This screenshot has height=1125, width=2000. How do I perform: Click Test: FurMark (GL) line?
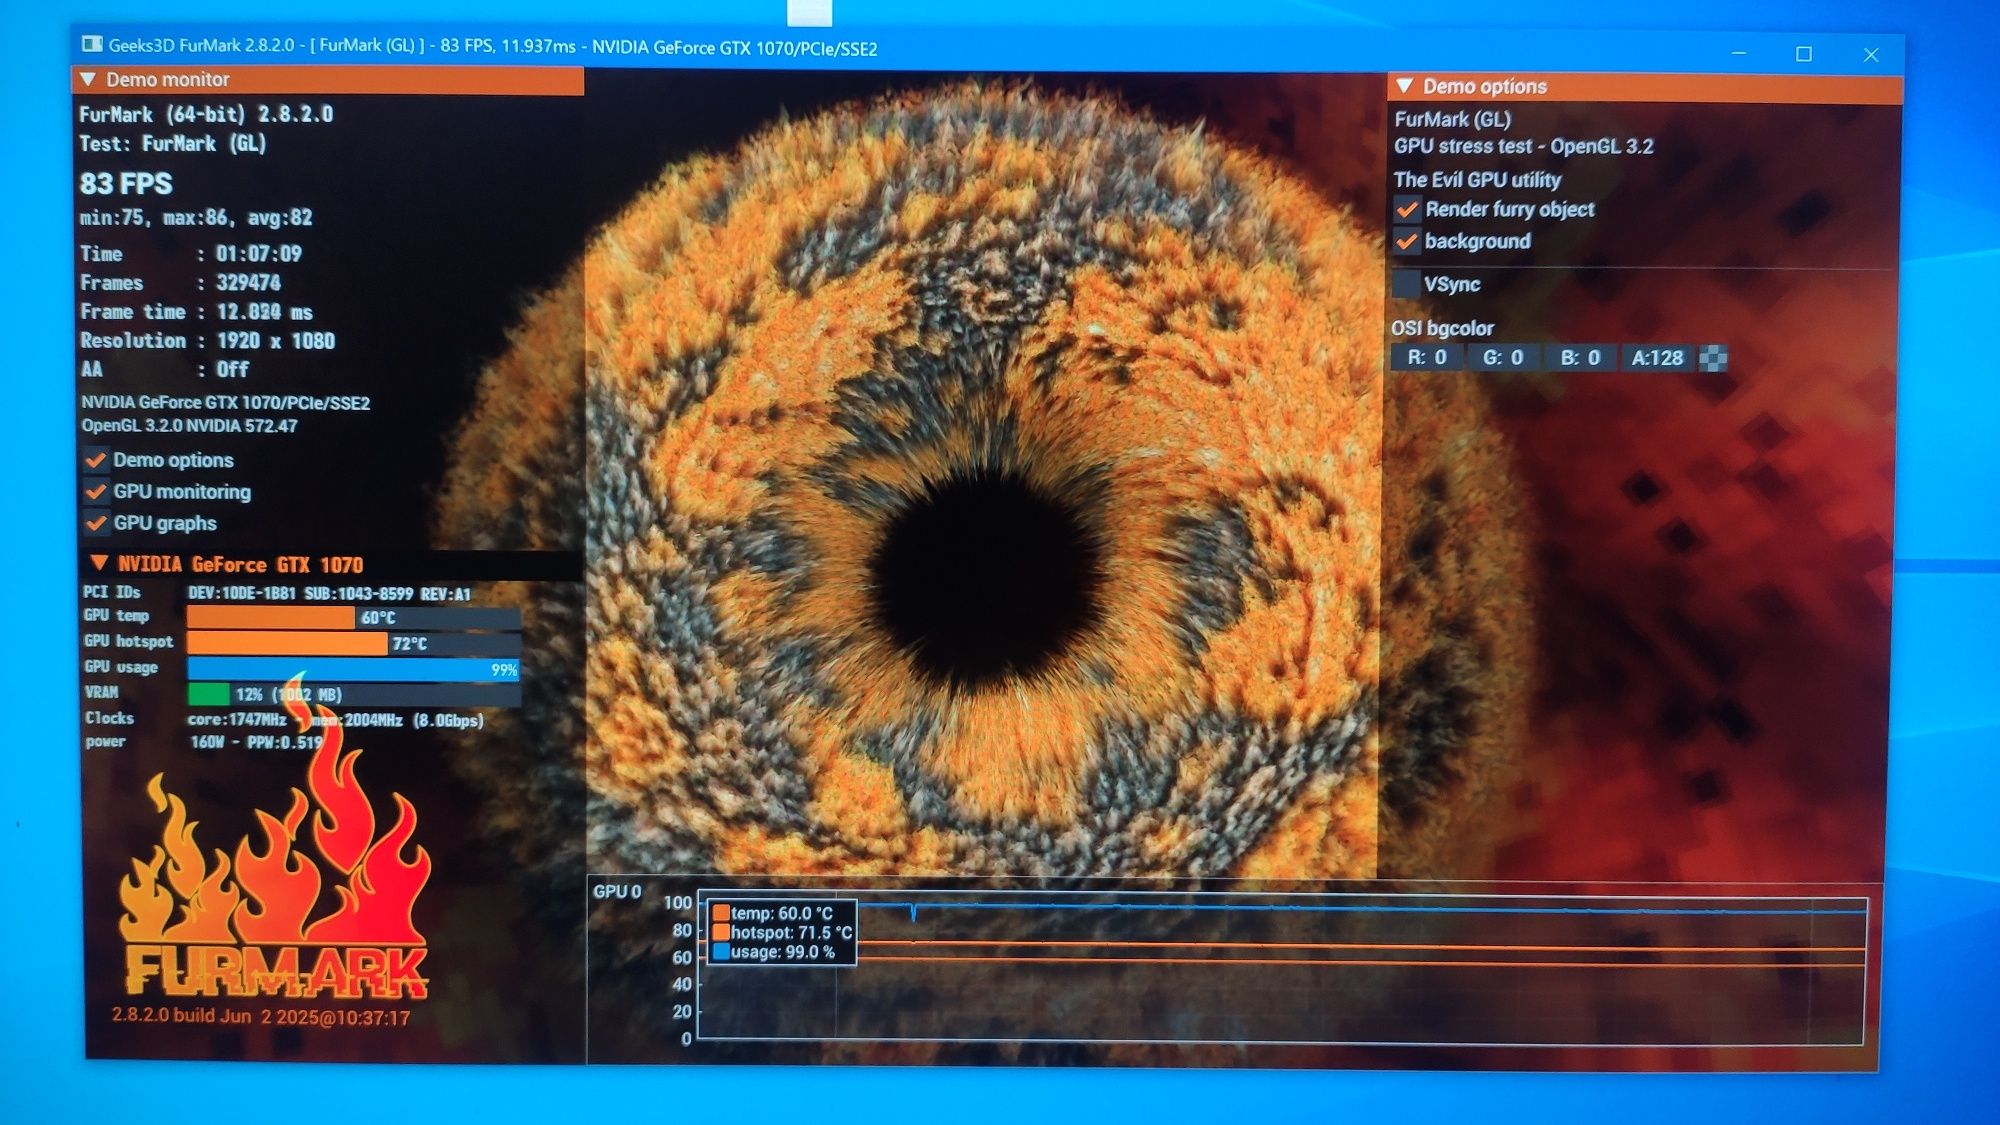(173, 143)
